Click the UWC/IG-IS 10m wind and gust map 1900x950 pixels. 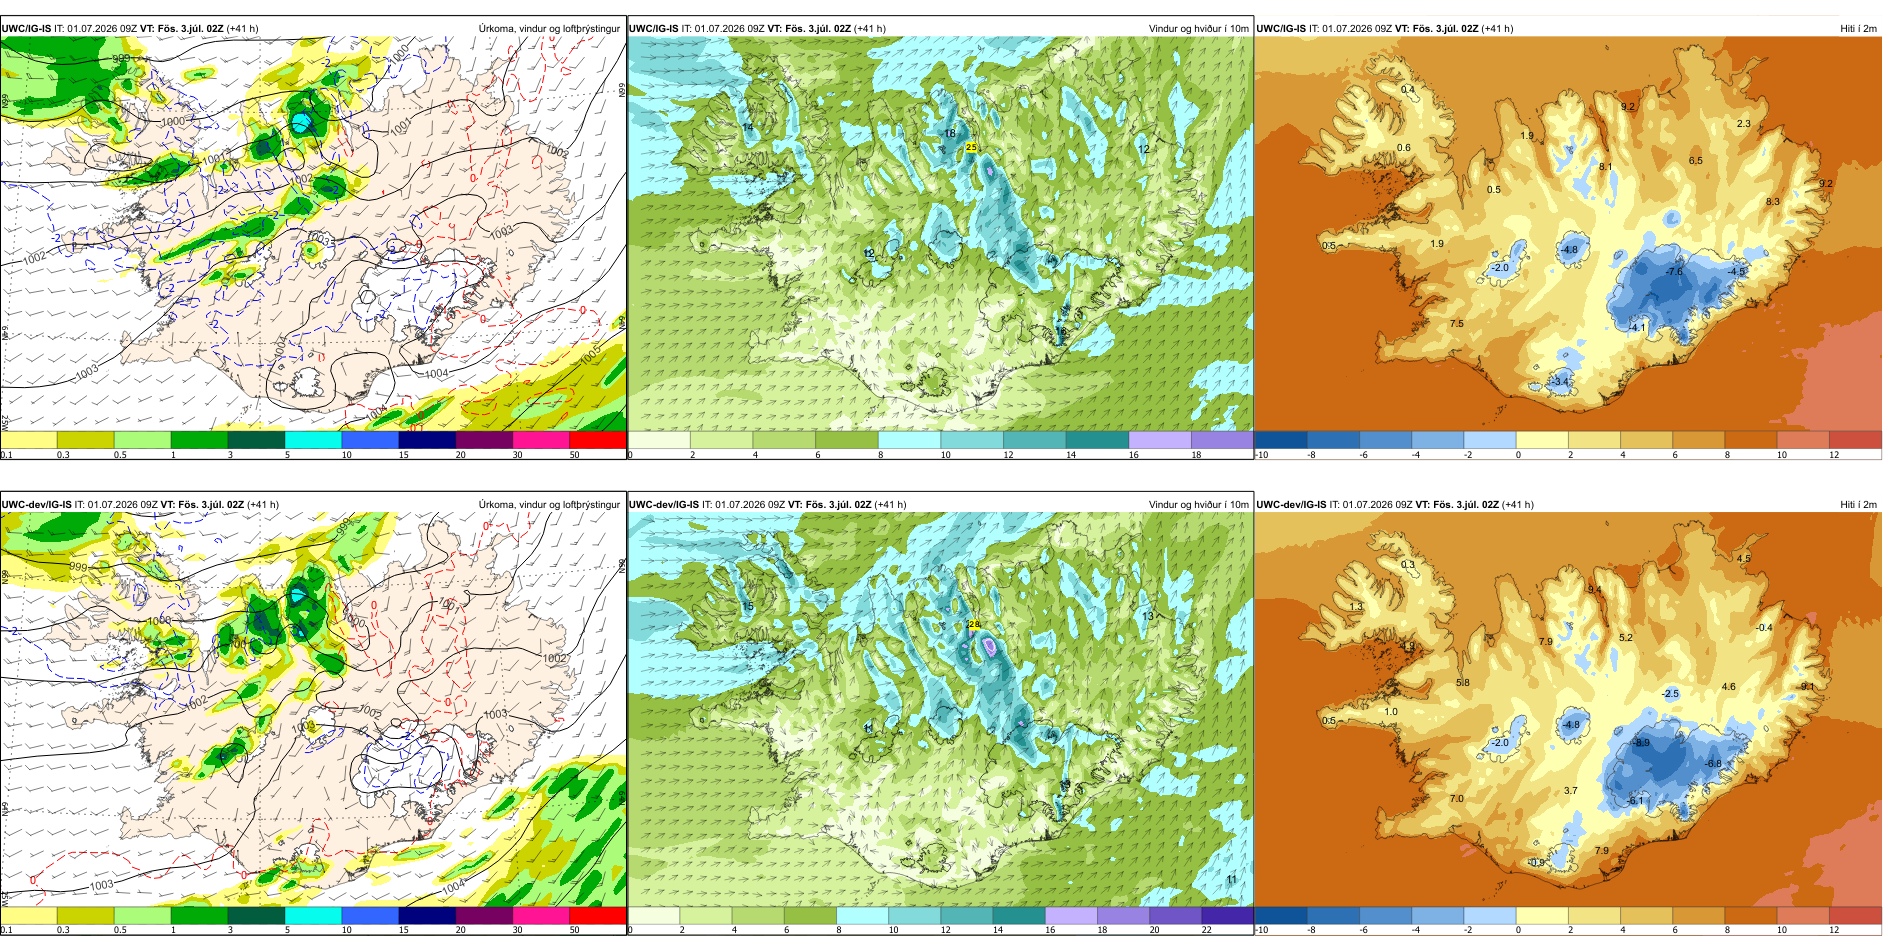click(940, 233)
